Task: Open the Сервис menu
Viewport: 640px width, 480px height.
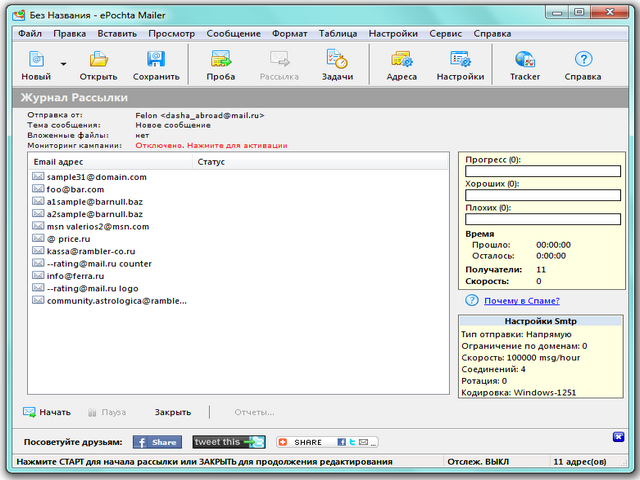Action: [x=445, y=33]
